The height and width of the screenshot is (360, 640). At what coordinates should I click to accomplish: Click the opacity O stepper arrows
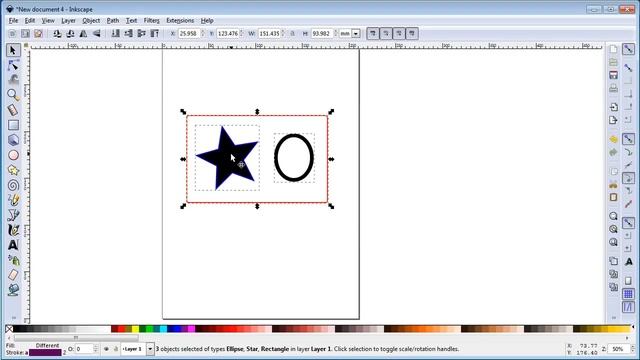point(96,349)
